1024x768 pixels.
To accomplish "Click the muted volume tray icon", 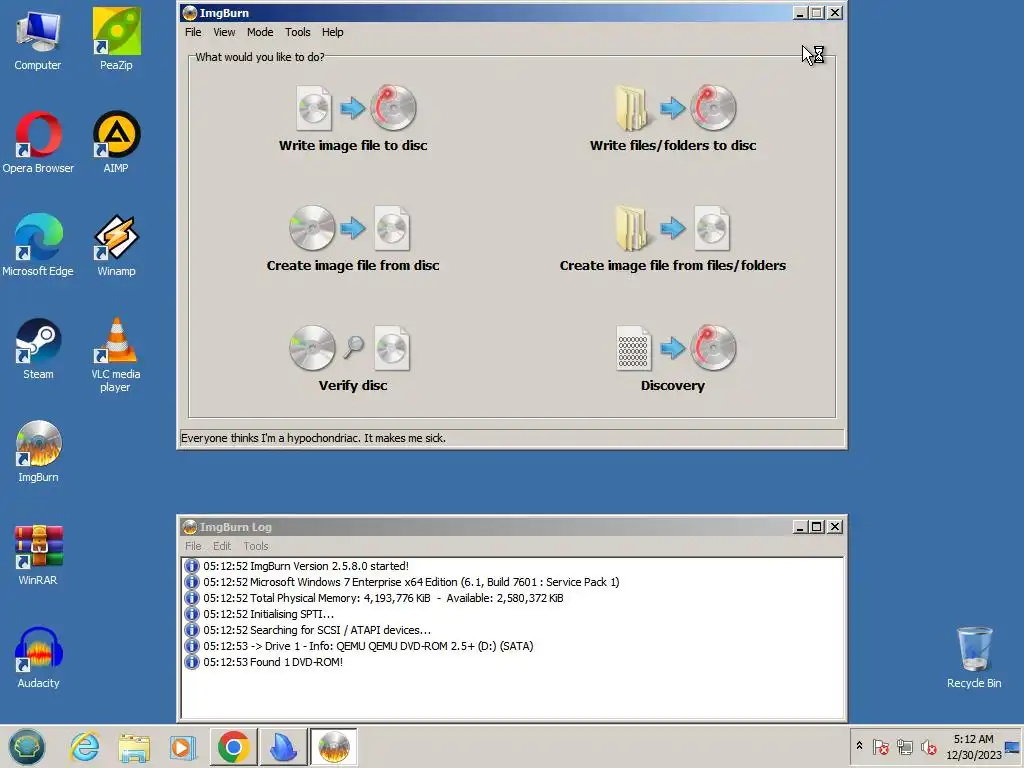I will (928, 746).
